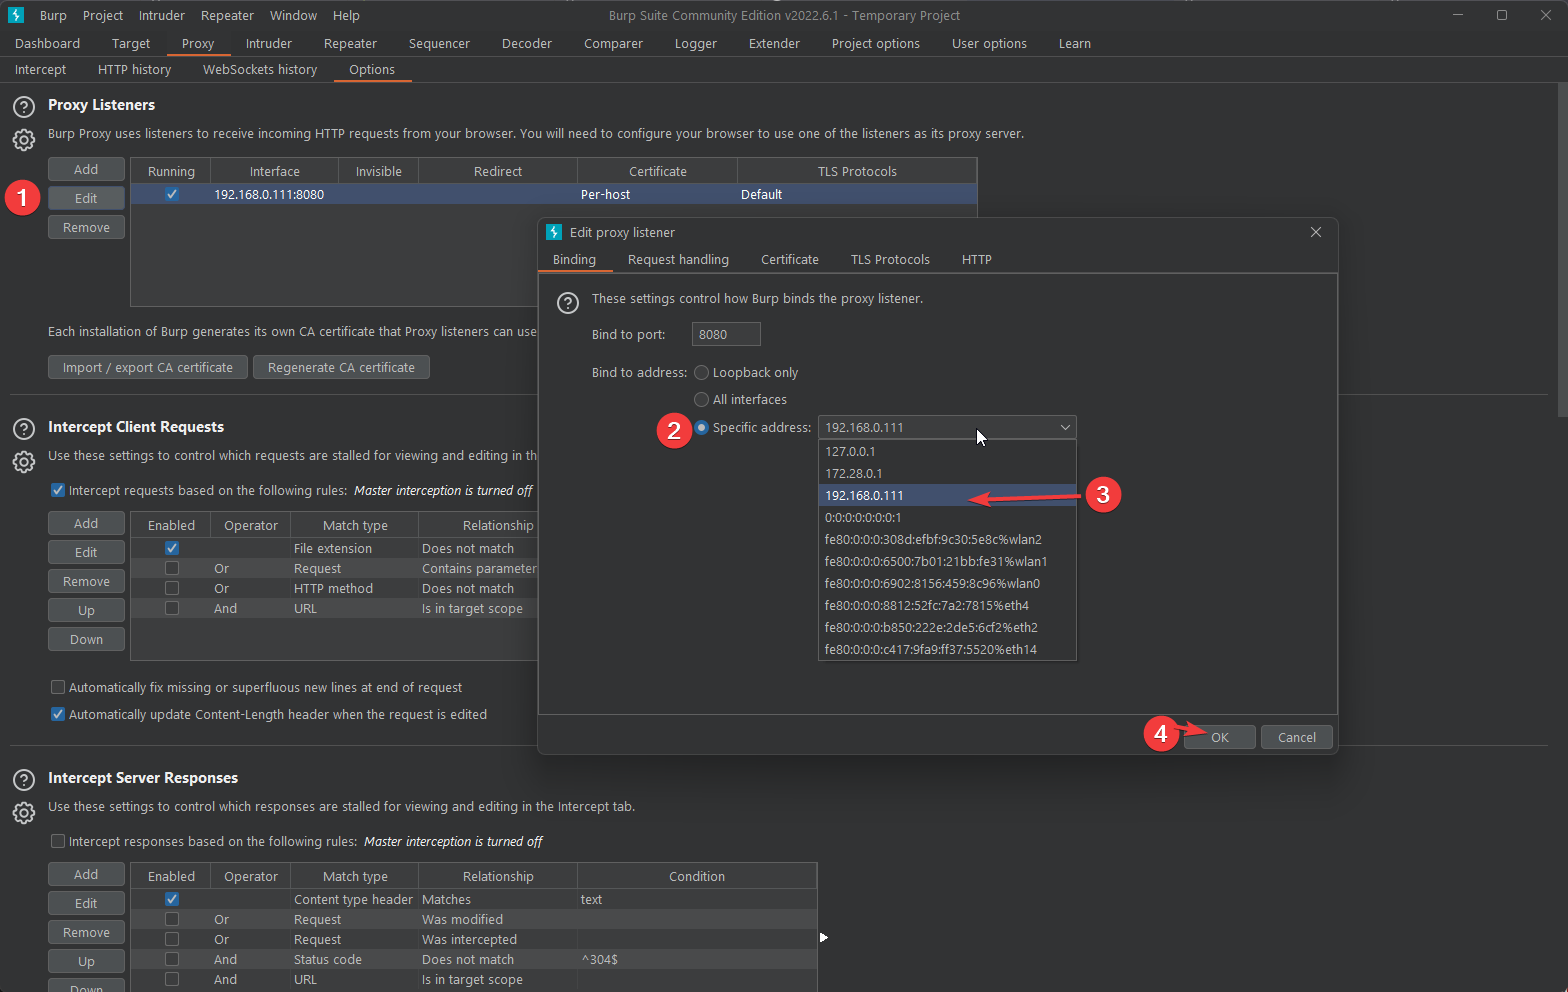Open the Help menu
The image size is (1568, 992).
pyautogui.click(x=346, y=15)
